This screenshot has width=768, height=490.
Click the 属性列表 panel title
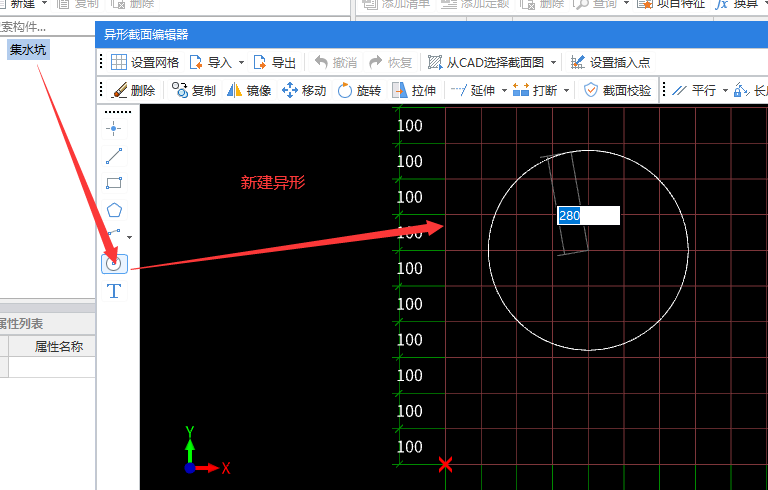coord(22,323)
